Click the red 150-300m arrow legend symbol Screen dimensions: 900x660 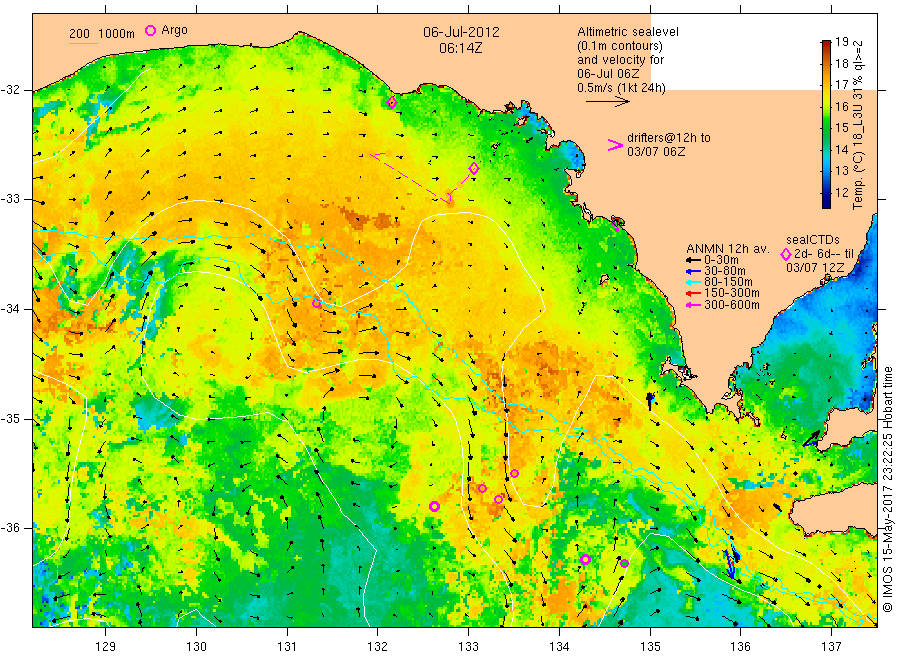coord(693,293)
